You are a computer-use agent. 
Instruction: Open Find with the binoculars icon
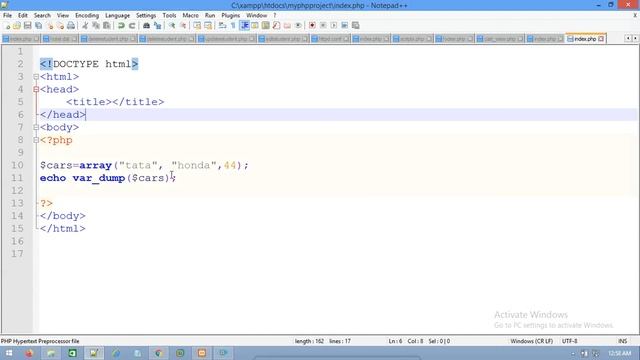click(x=146, y=26)
